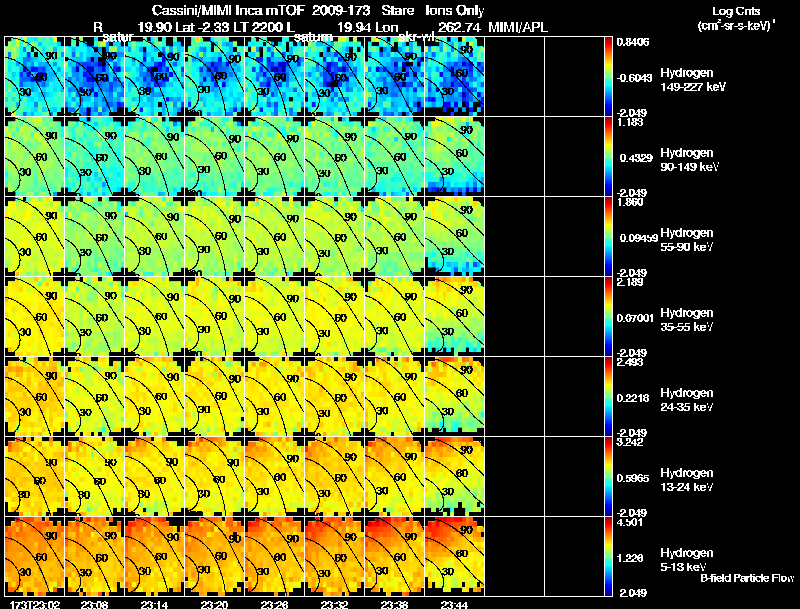
Task: Click the 'Ions Only' header text
Action: [x=455, y=10]
